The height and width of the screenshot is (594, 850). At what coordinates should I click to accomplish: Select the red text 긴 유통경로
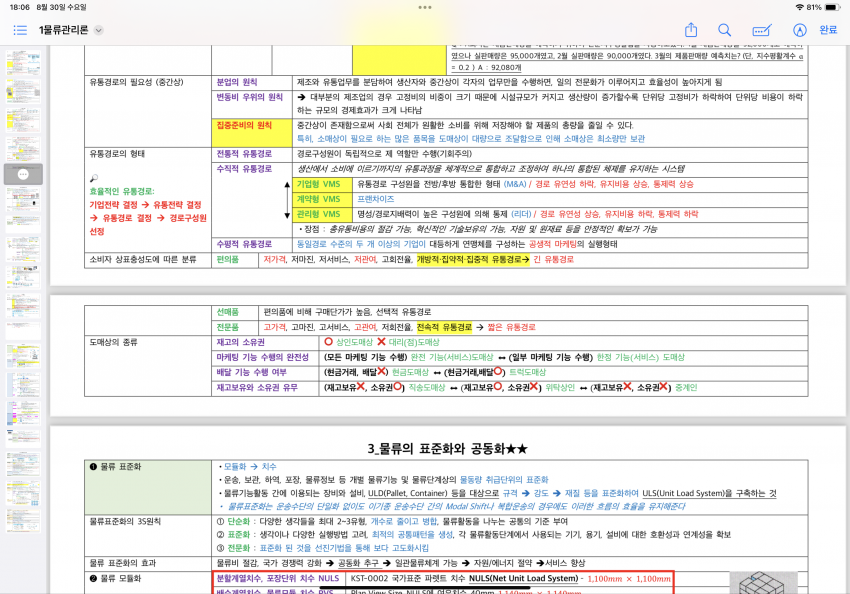click(553, 259)
